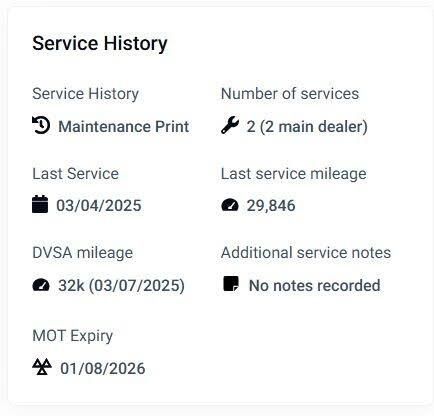Click the sticky note icon by No notes recorded
This screenshot has width=434, height=416.
pos(231,284)
